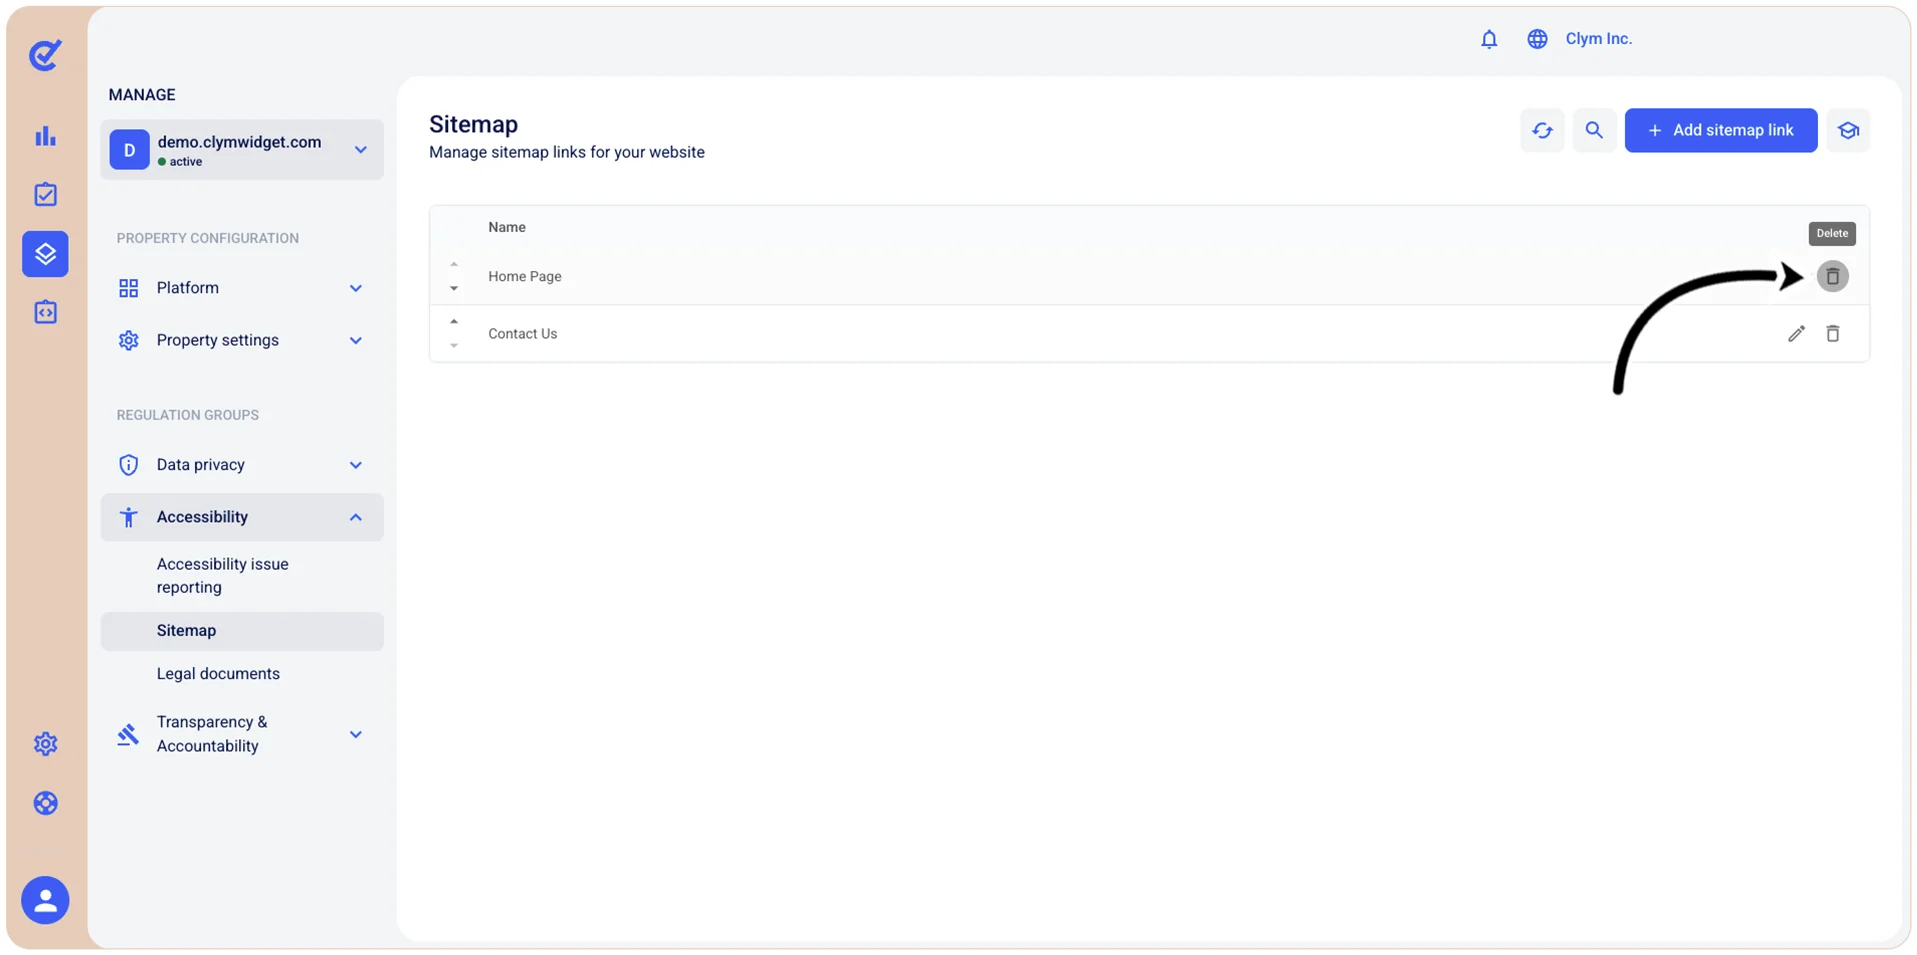Open the code embed icon in sidebar

(45, 312)
